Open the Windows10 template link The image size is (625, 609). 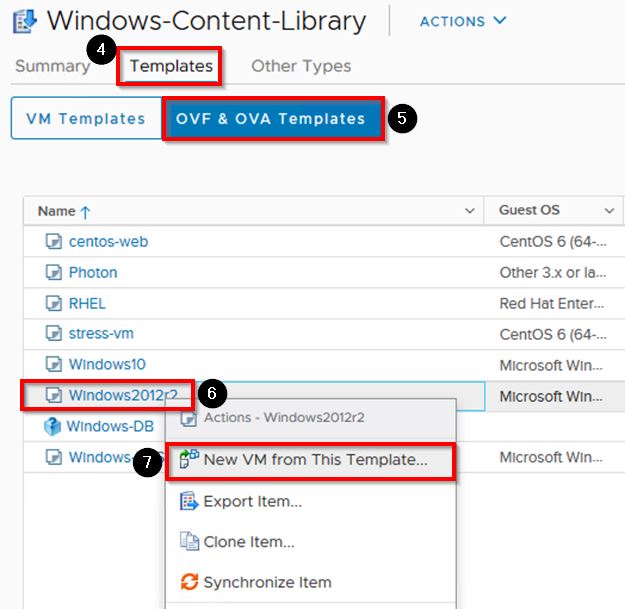pos(107,364)
